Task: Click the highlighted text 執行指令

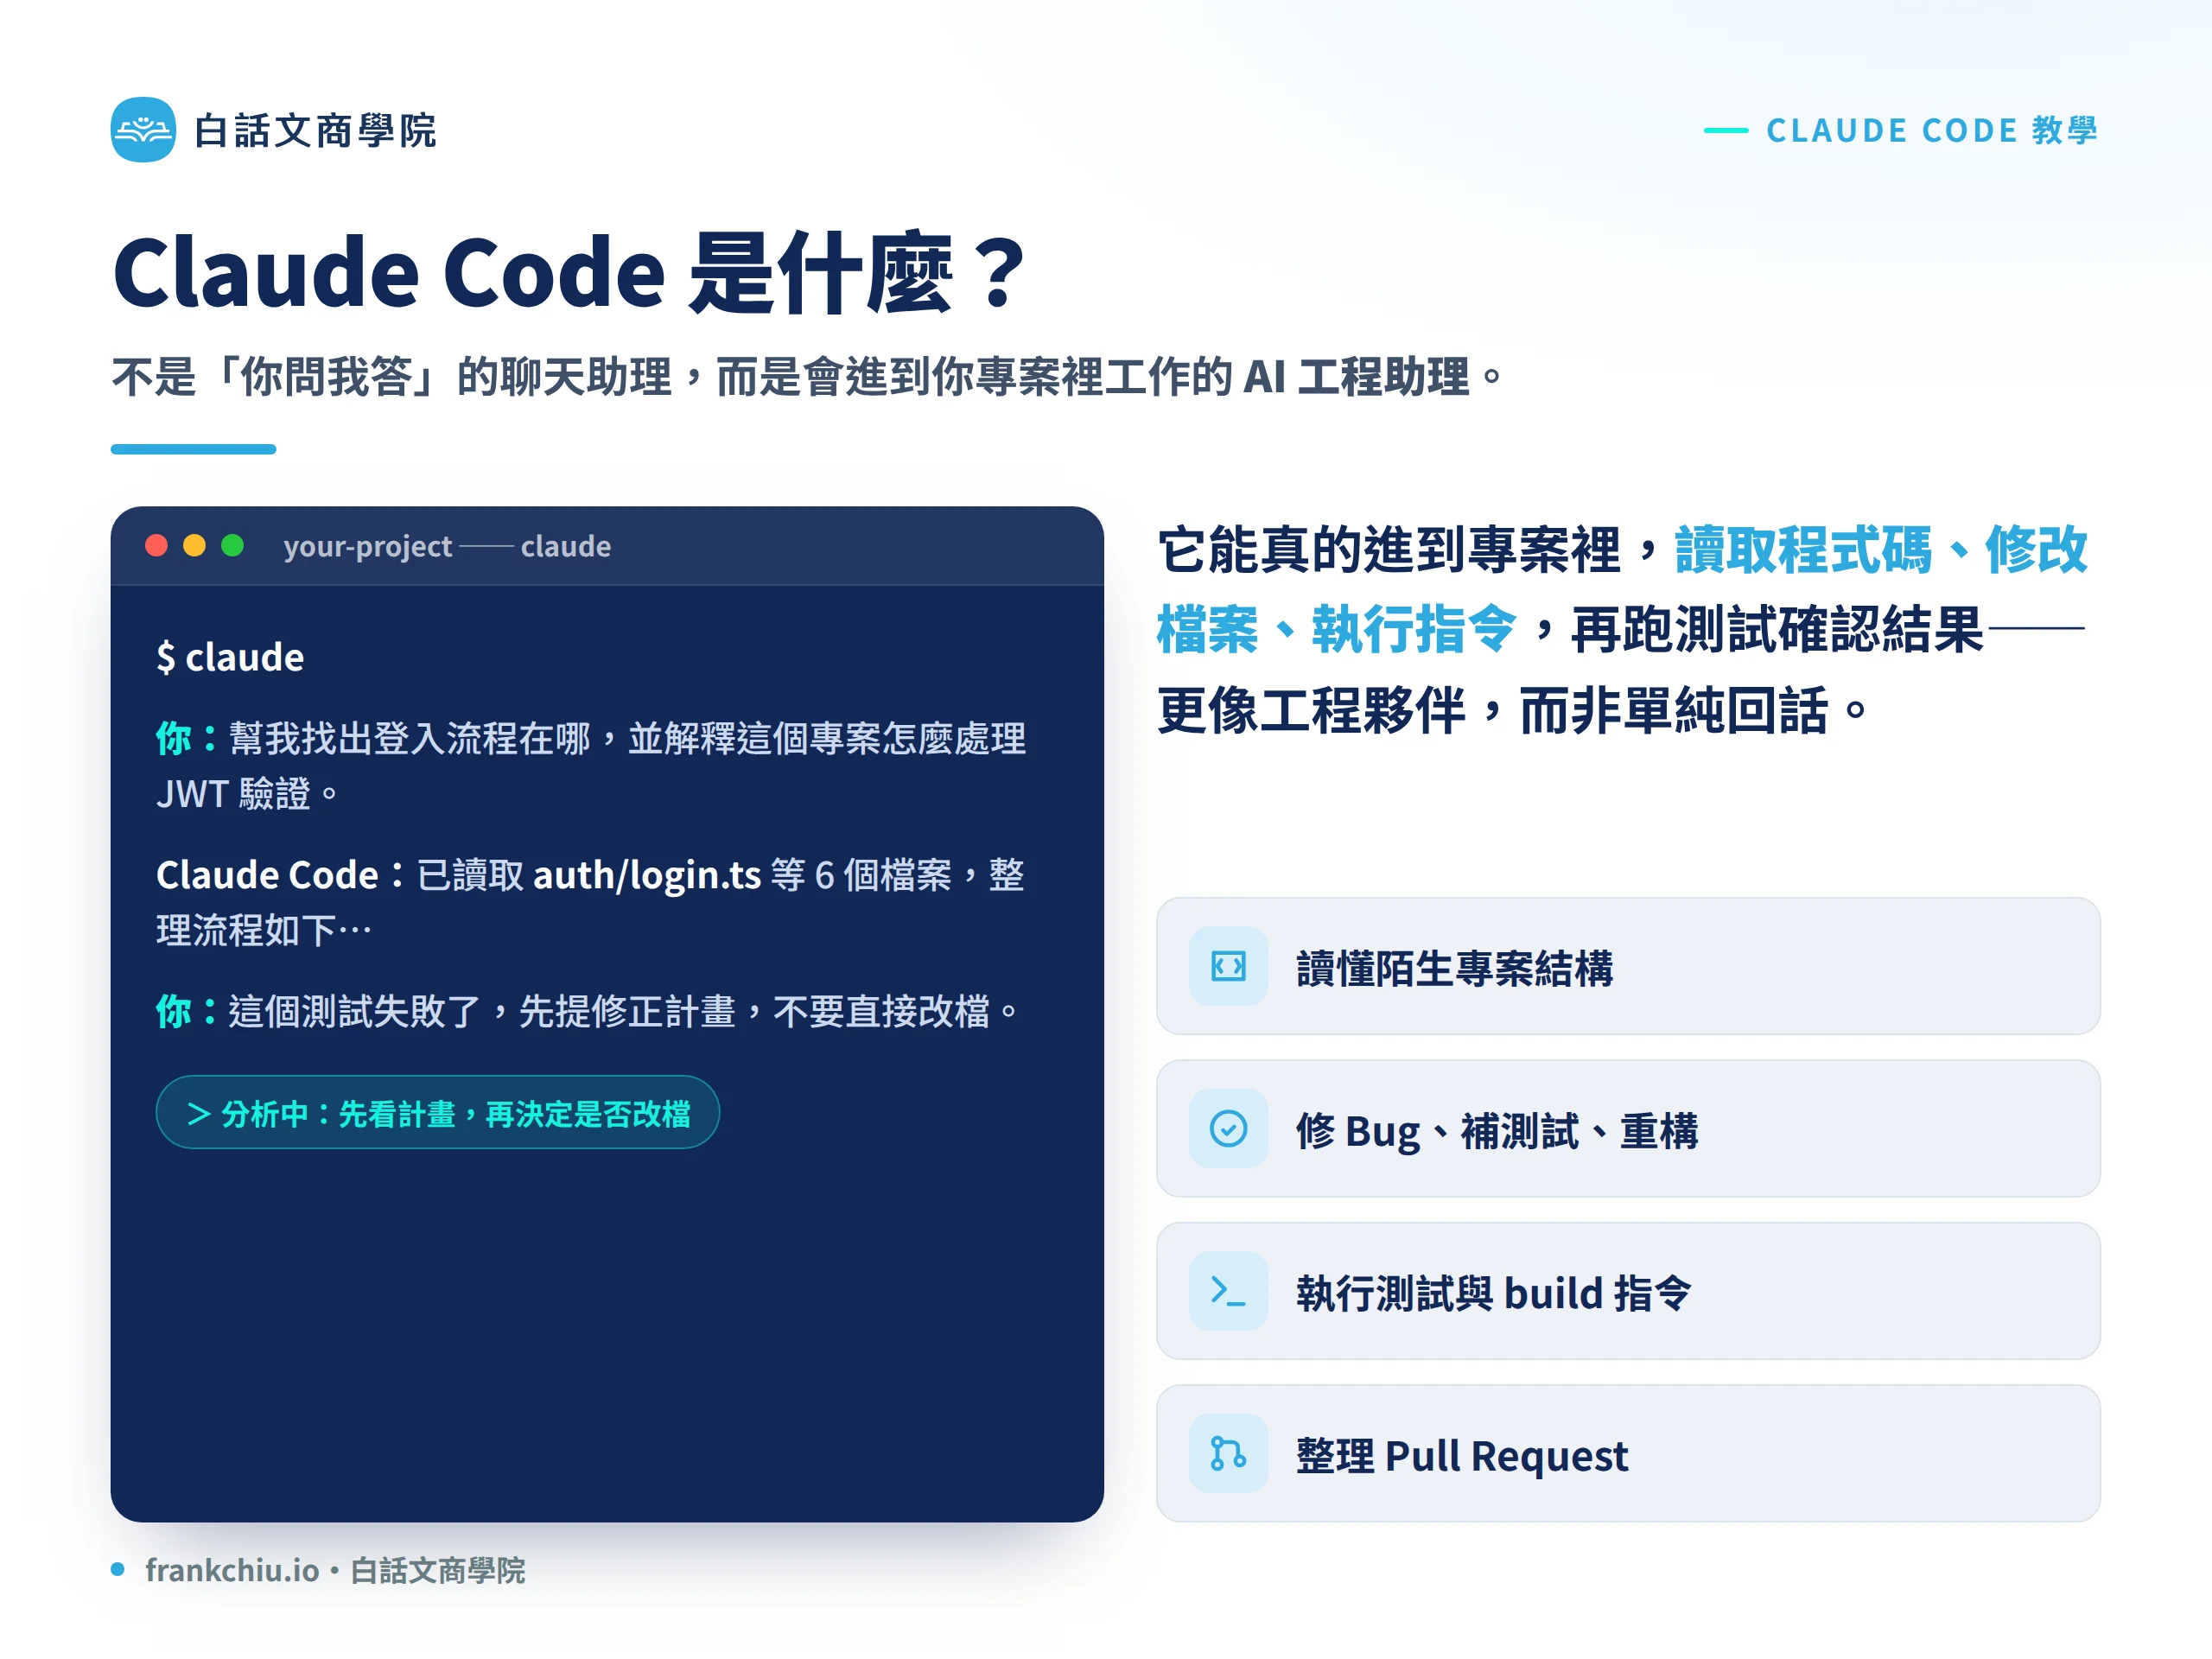Action: point(1414,629)
